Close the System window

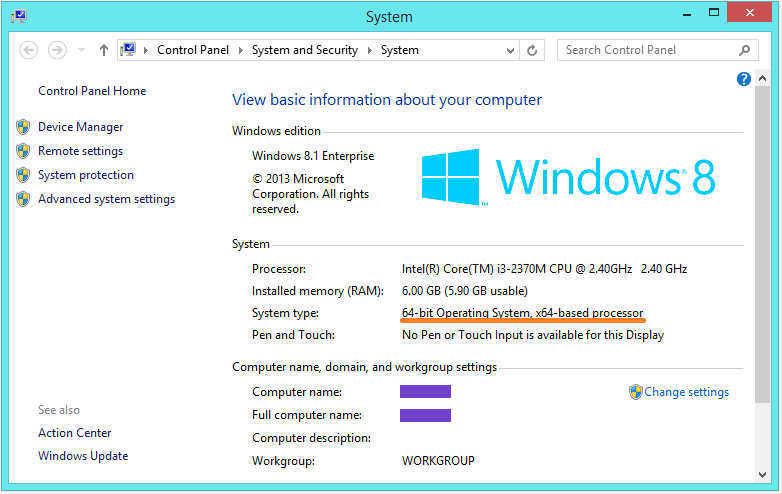tap(750, 12)
